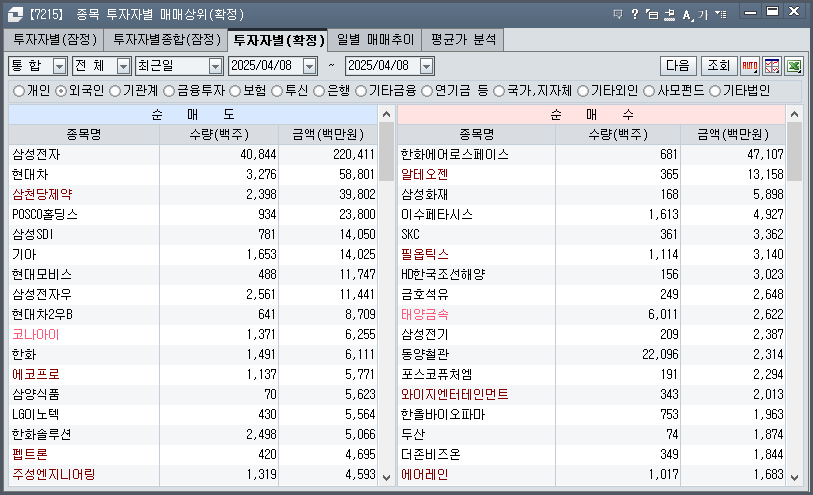Select 에어레인 in 순매수 list
The image size is (813, 495).
point(425,475)
